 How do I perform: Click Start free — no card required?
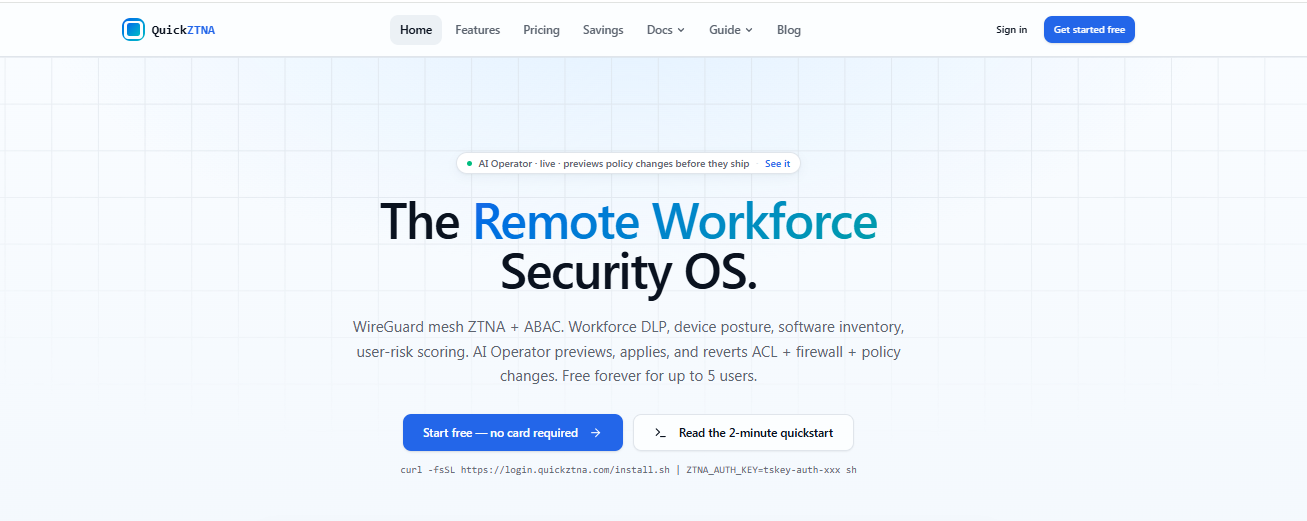513,433
